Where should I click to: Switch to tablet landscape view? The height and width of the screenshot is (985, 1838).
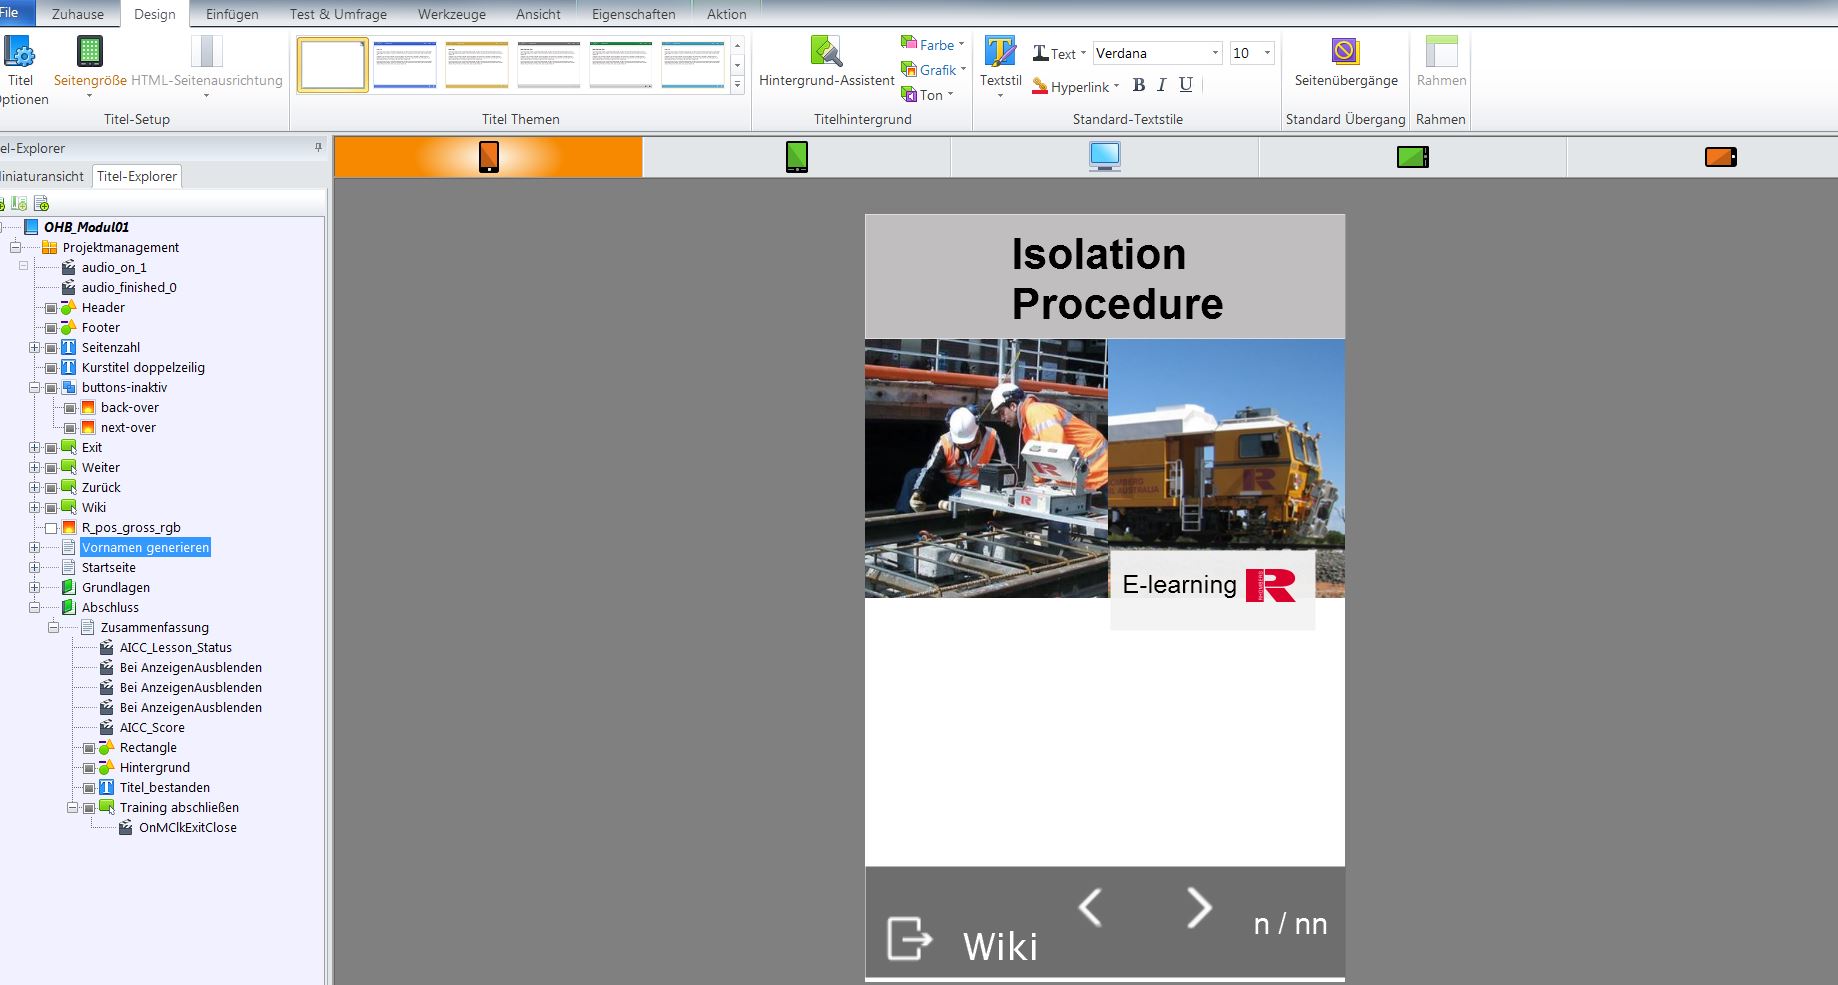(x=1412, y=157)
